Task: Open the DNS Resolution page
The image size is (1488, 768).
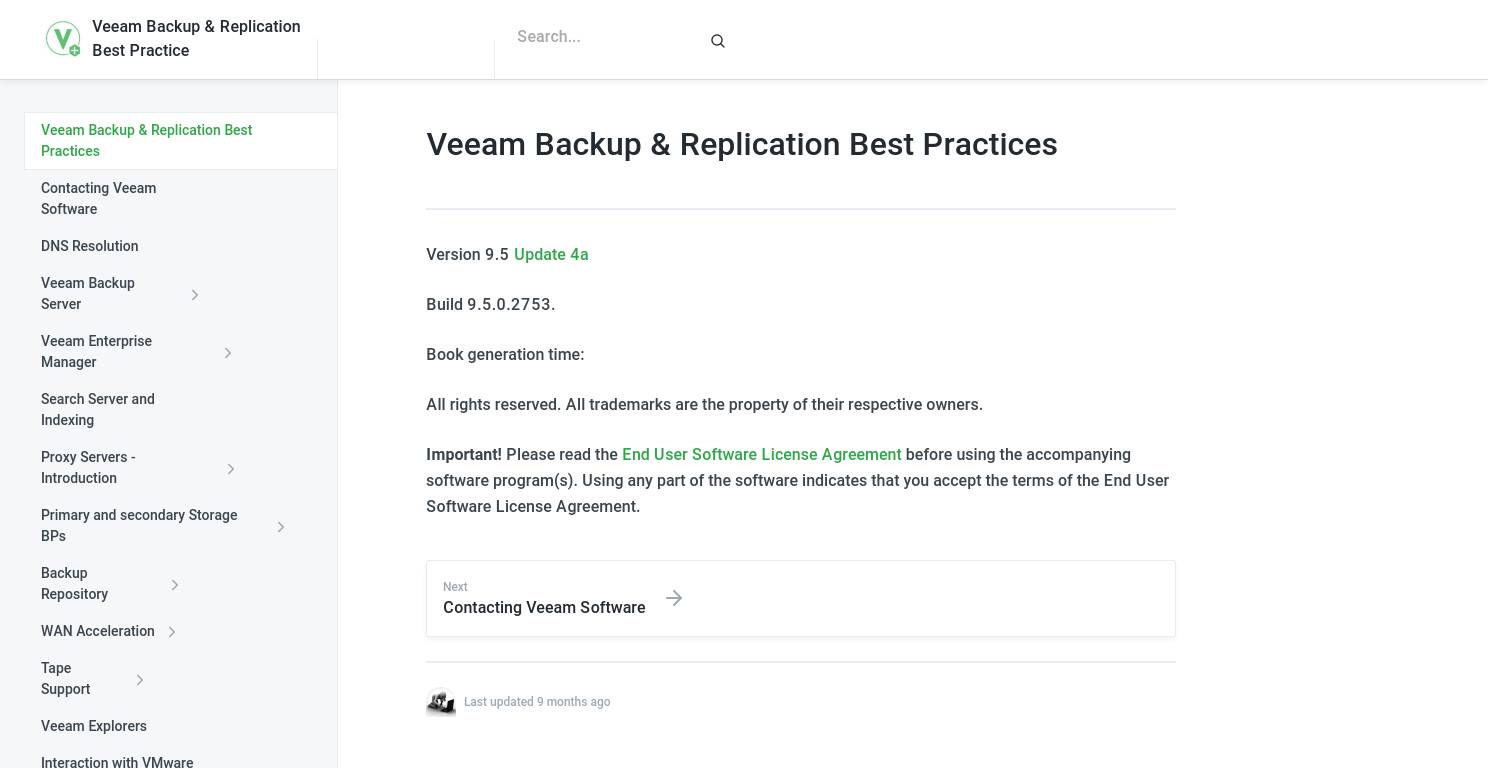Action: click(x=90, y=246)
